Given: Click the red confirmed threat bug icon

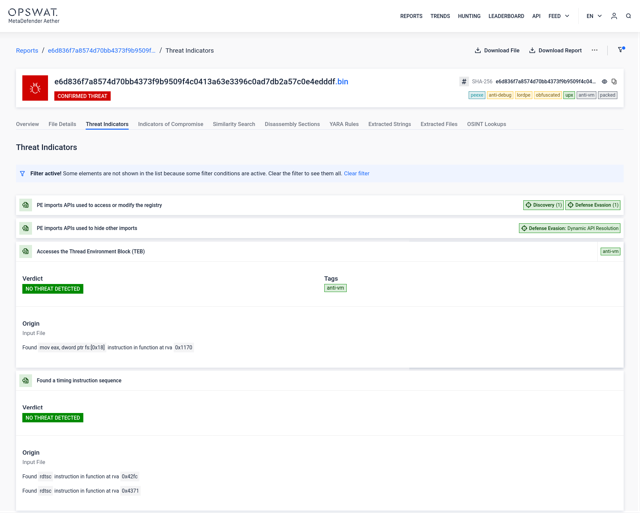Looking at the screenshot, I should pyautogui.click(x=35, y=88).
